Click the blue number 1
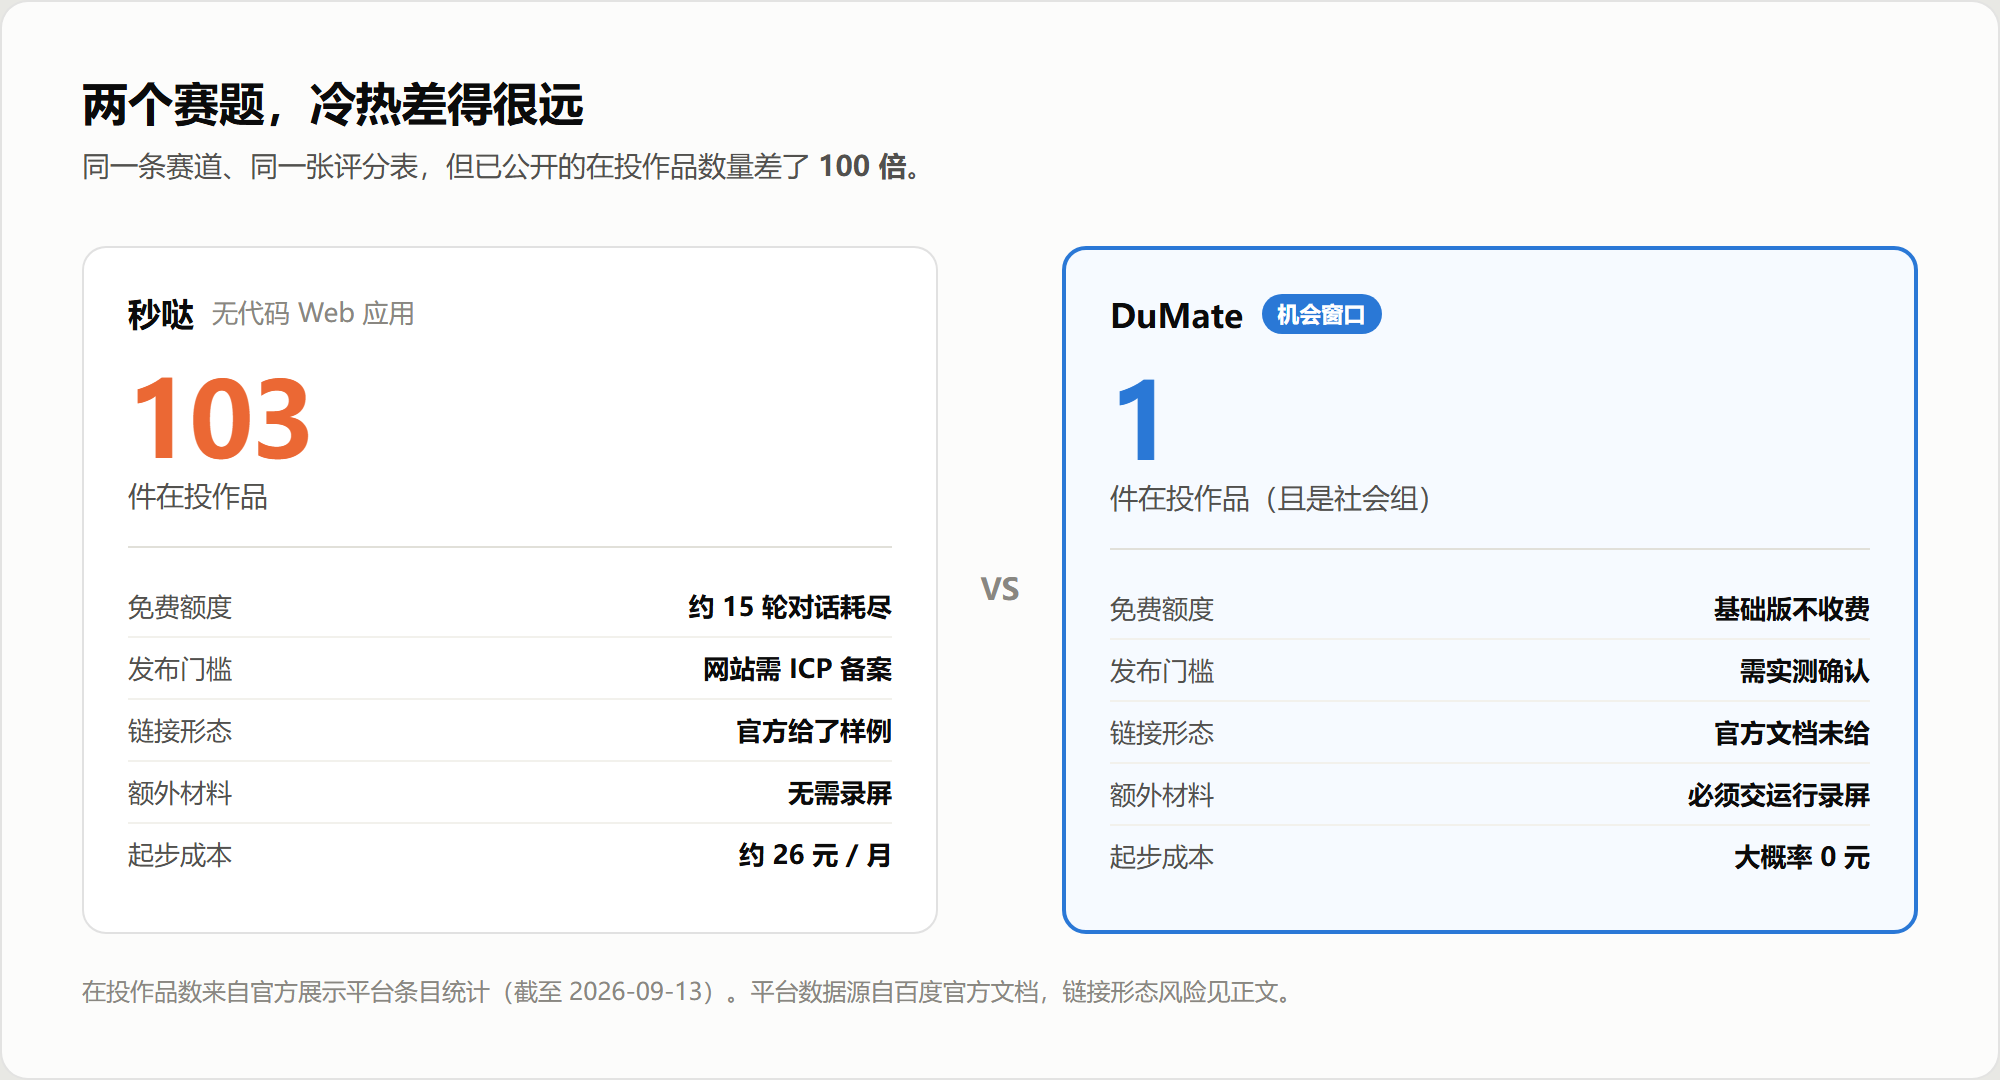The height and width of the screenshot is (1080, 2000). (x=1138, y=420)
